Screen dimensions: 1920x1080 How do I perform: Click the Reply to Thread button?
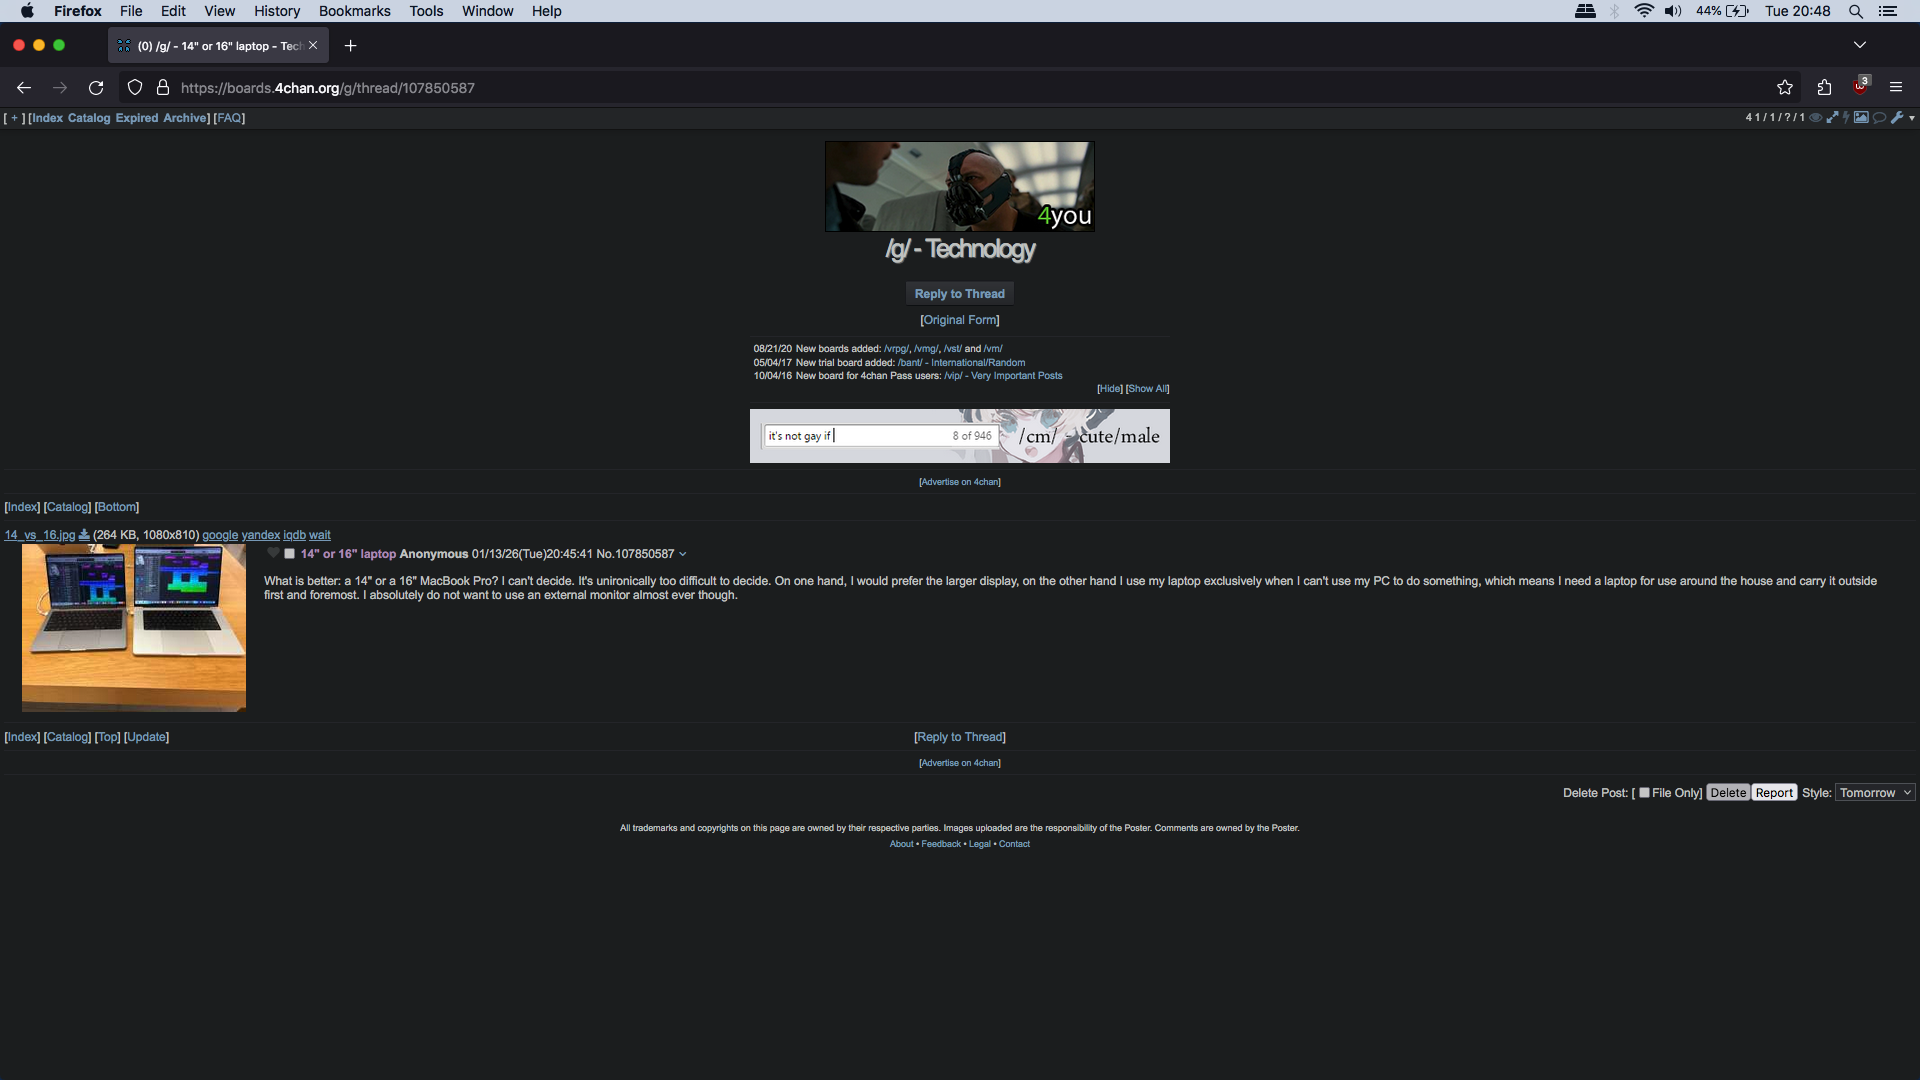959,293
